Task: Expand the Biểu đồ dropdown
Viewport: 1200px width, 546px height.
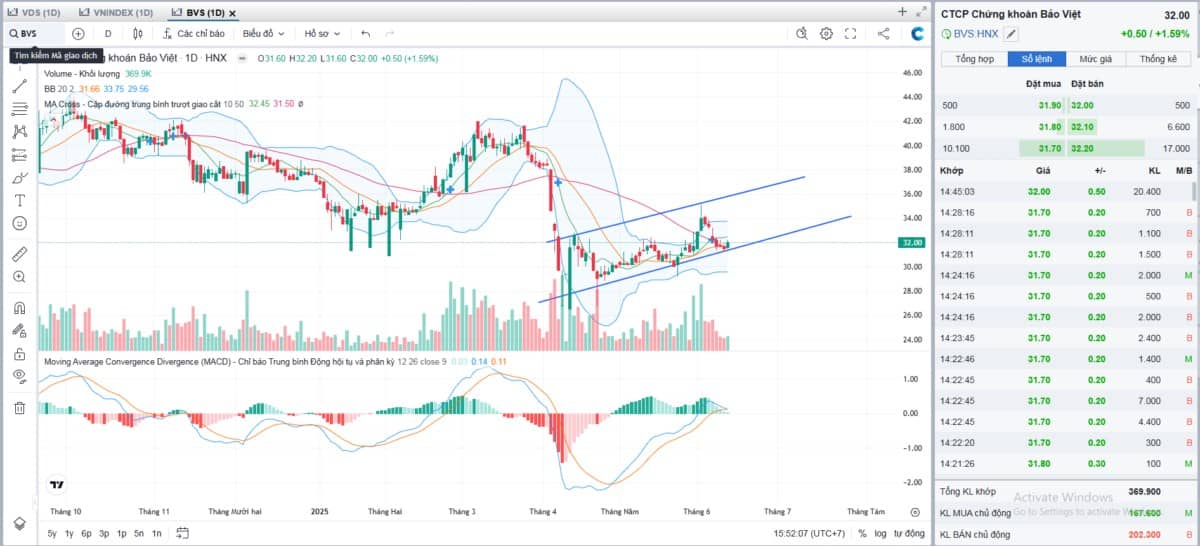Action: 266,33
